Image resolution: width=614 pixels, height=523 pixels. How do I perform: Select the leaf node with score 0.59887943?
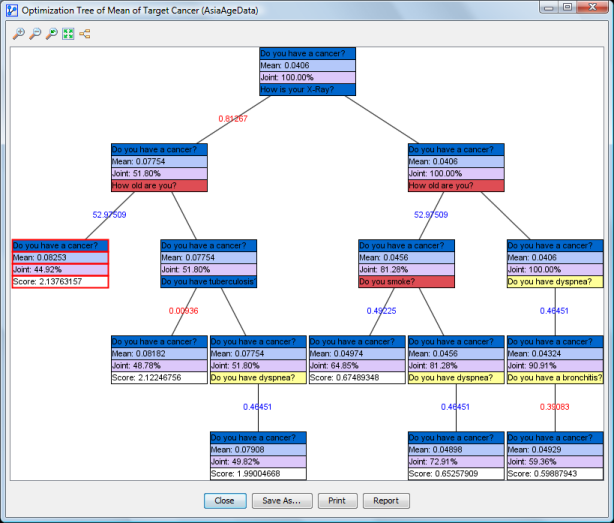(555, 455)
